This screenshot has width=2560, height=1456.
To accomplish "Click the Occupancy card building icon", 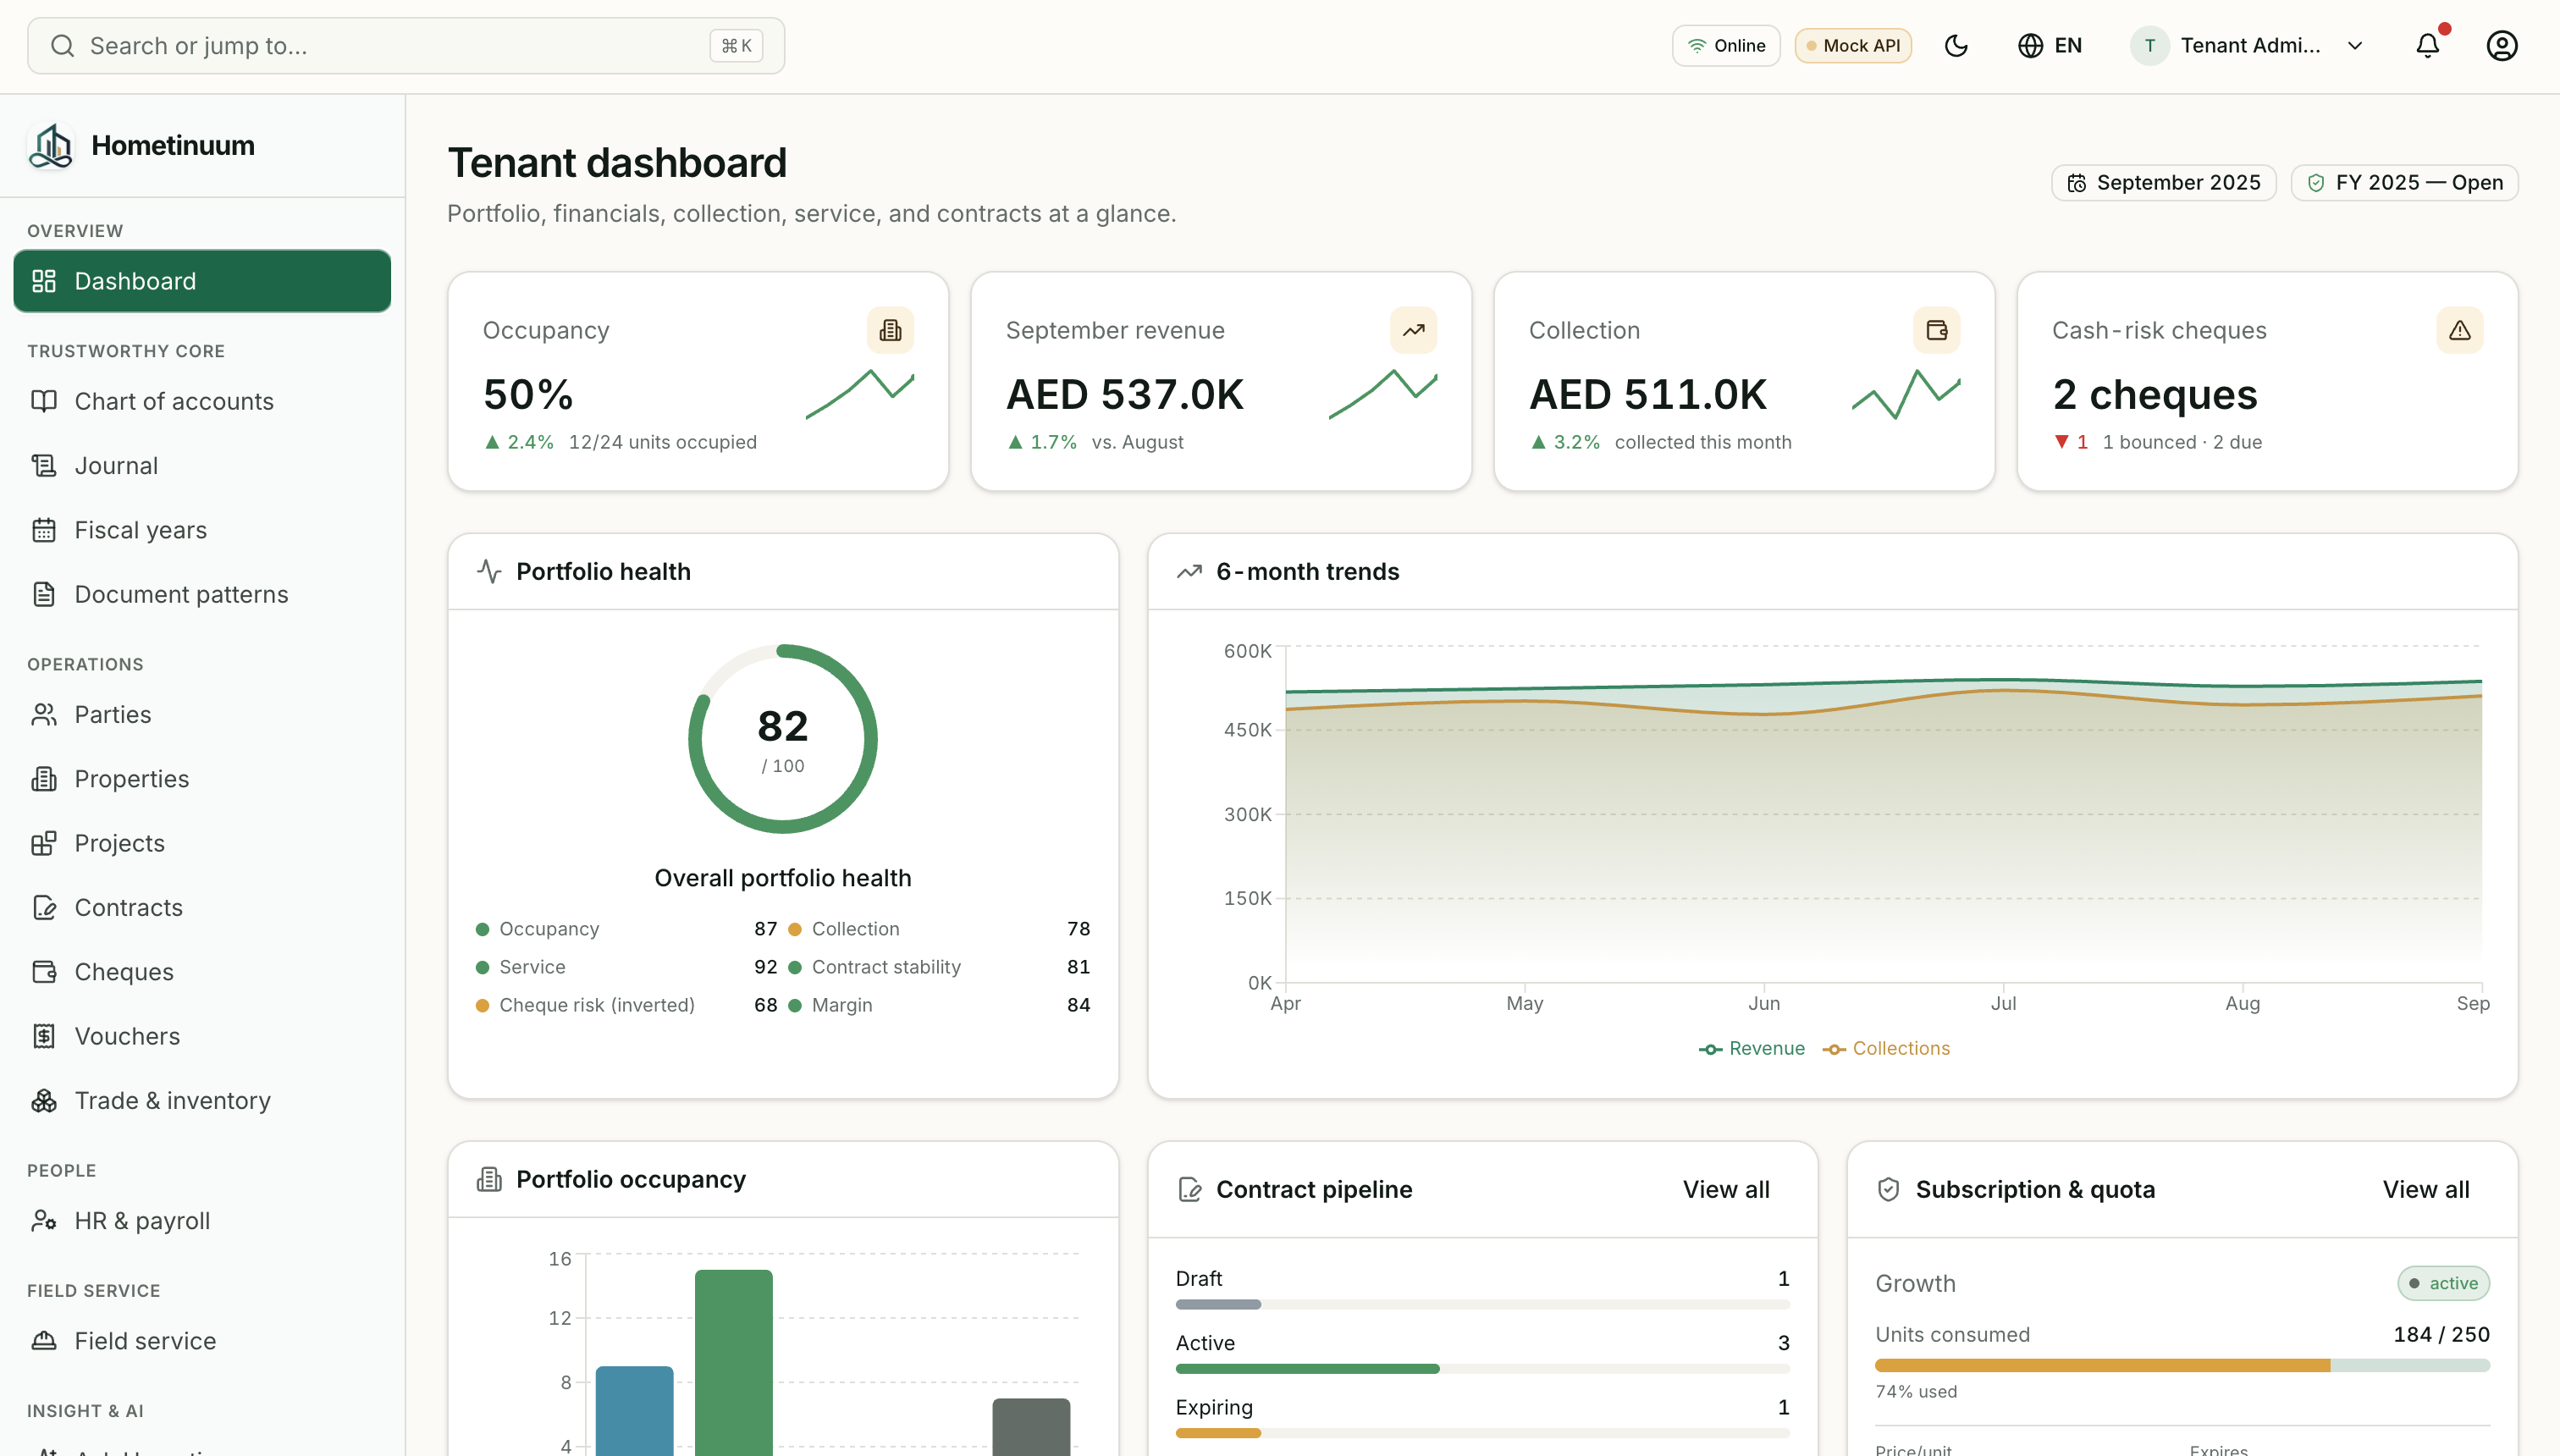I will tap(890, 330).
